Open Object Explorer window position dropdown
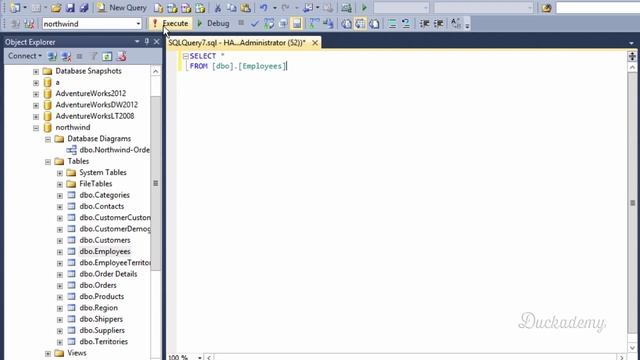This screenshot has width=640, height=360. 137,42
